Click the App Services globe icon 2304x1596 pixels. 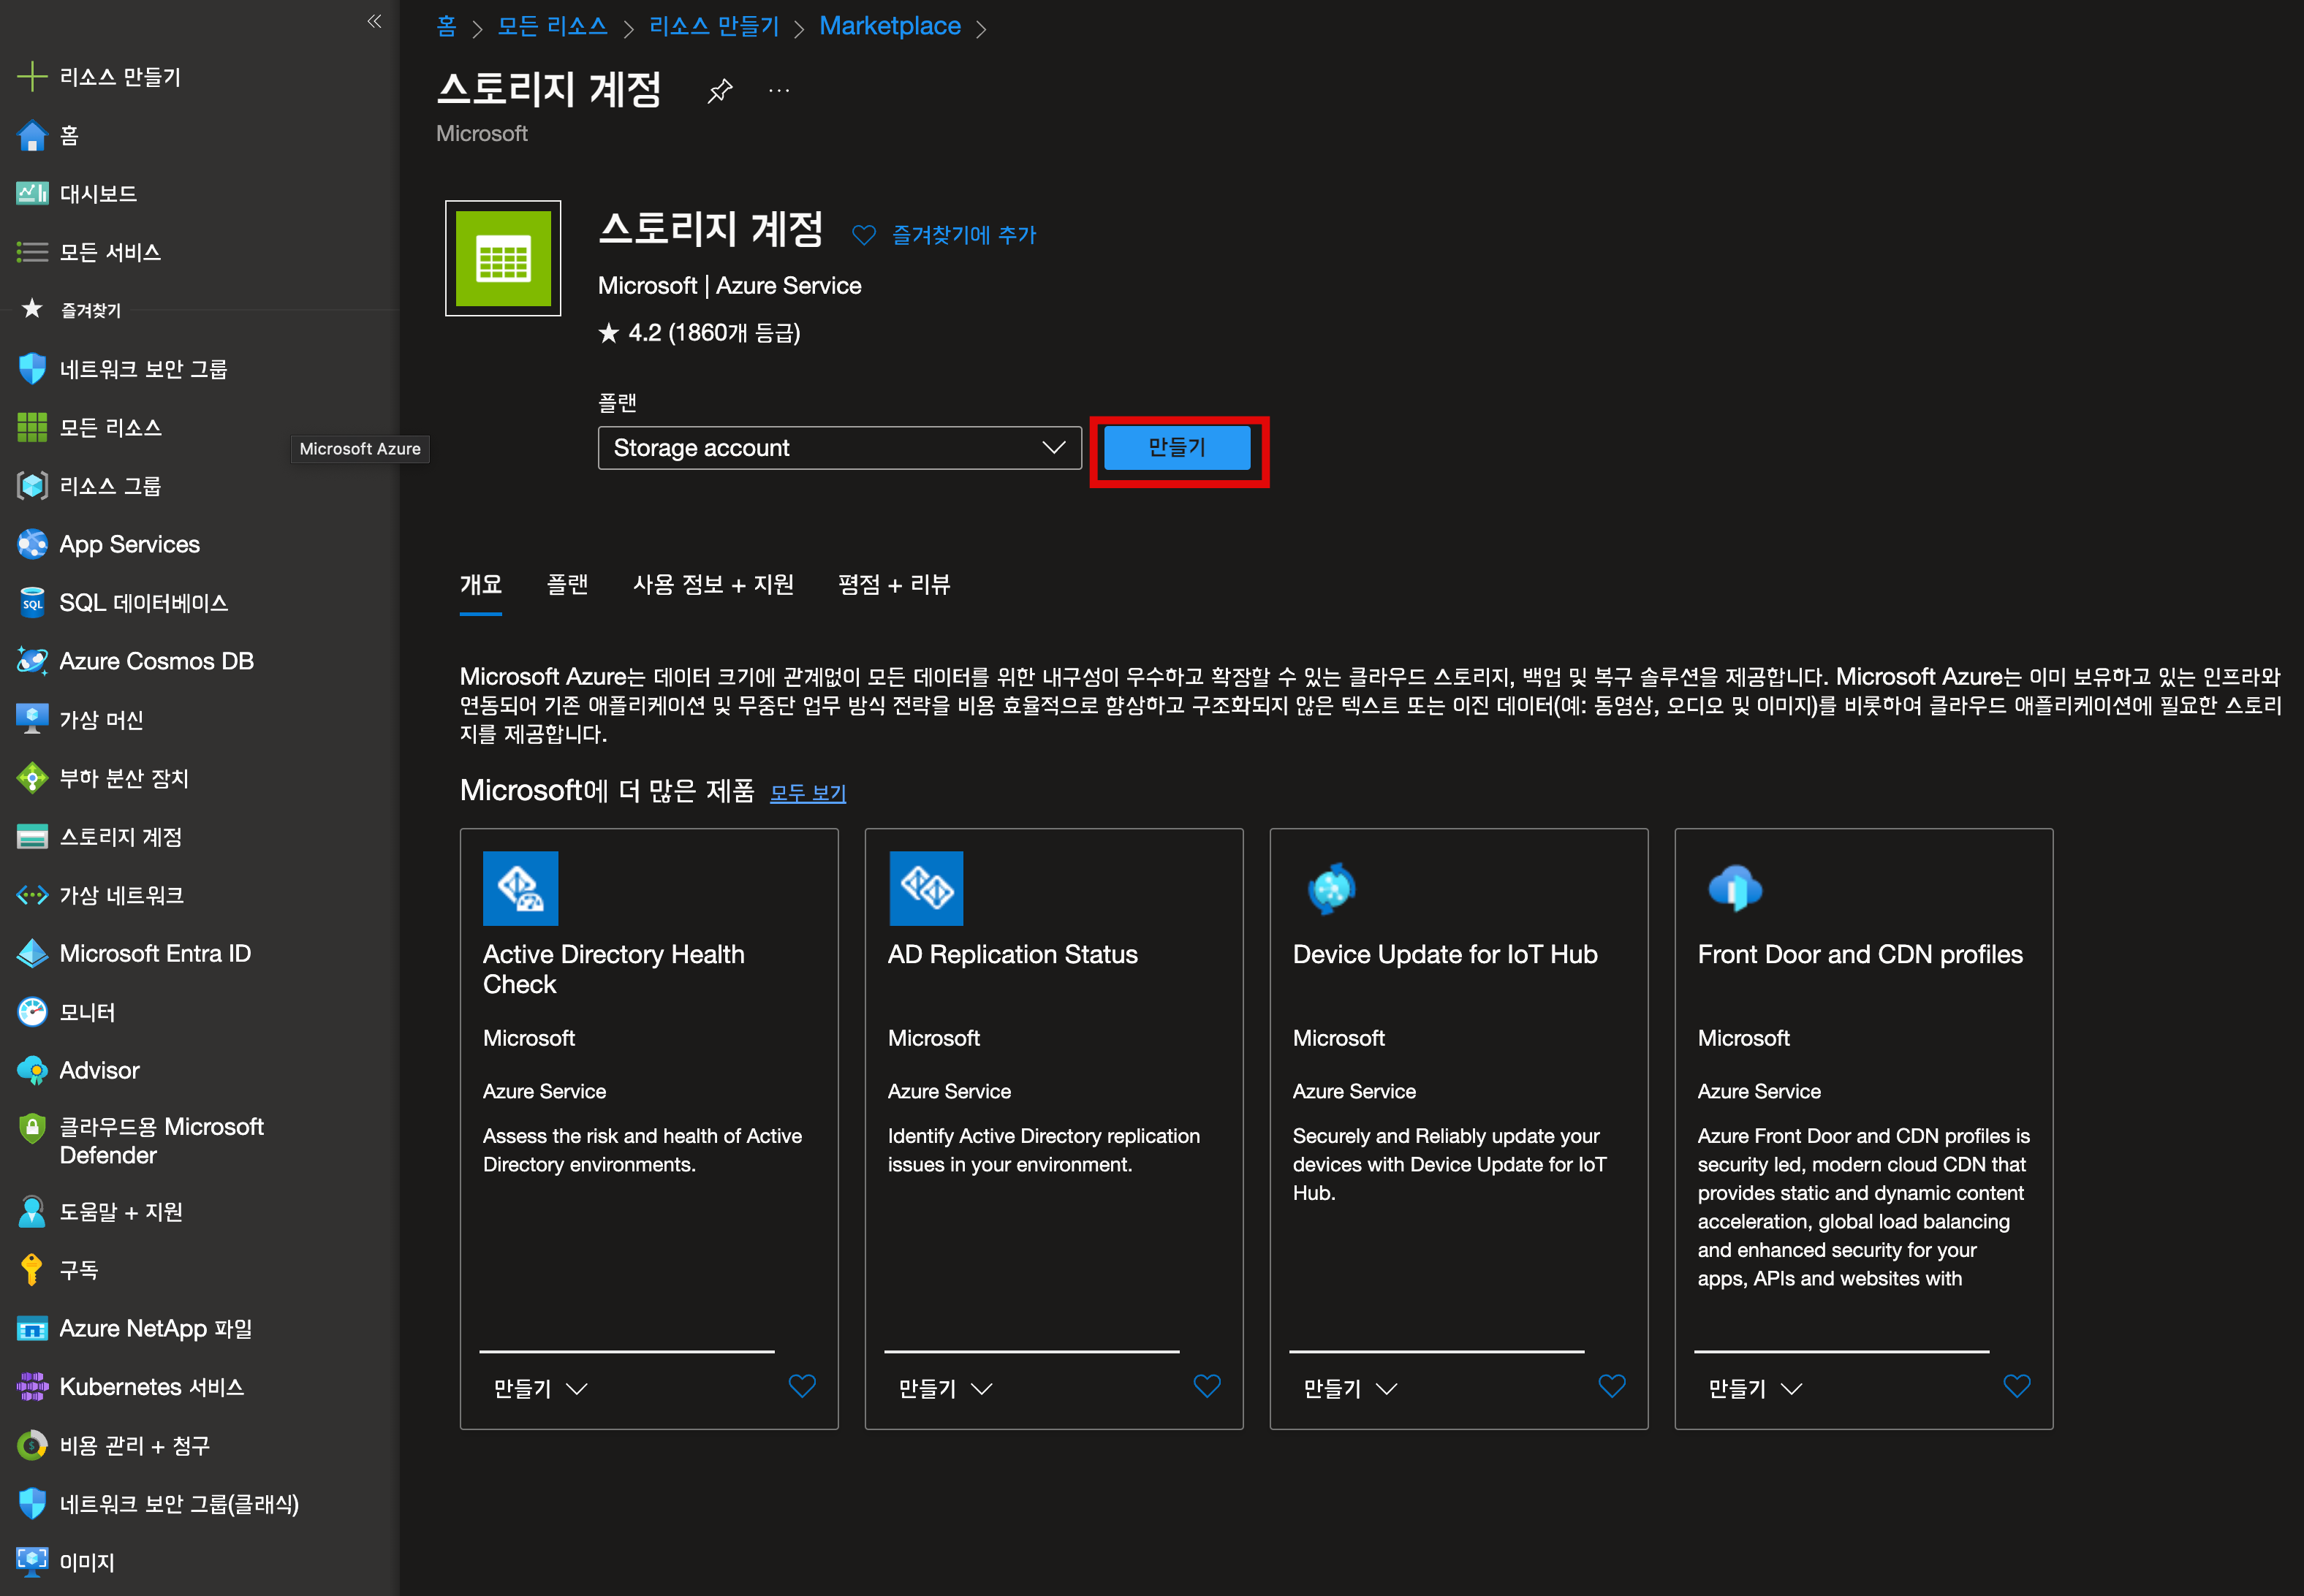[32, 544]
